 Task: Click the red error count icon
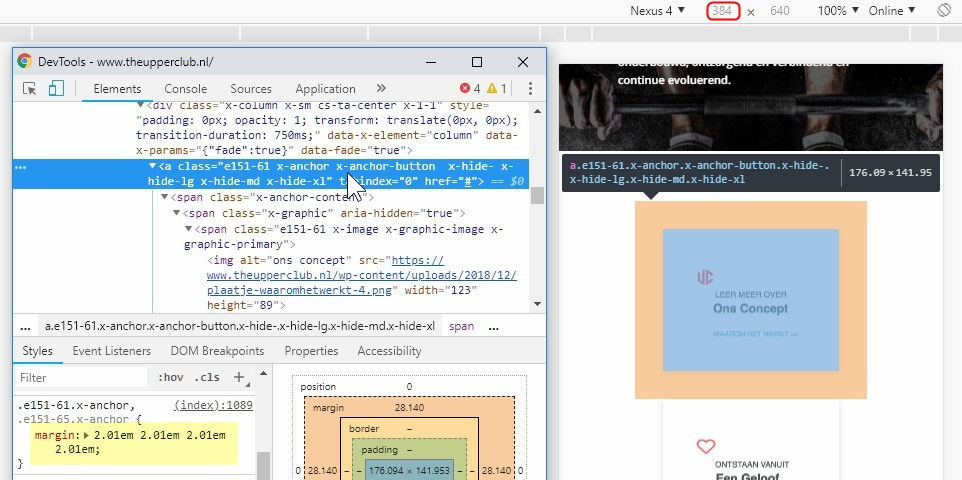pos(465,88)
